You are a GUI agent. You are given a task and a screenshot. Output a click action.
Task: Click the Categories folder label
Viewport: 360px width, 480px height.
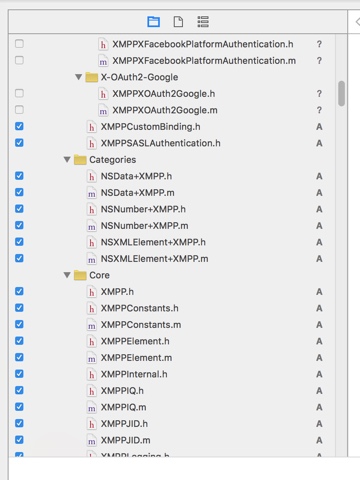coord(113,160)
